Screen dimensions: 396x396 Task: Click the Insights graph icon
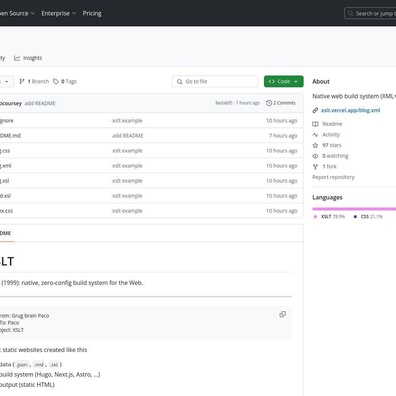(17, 58)
